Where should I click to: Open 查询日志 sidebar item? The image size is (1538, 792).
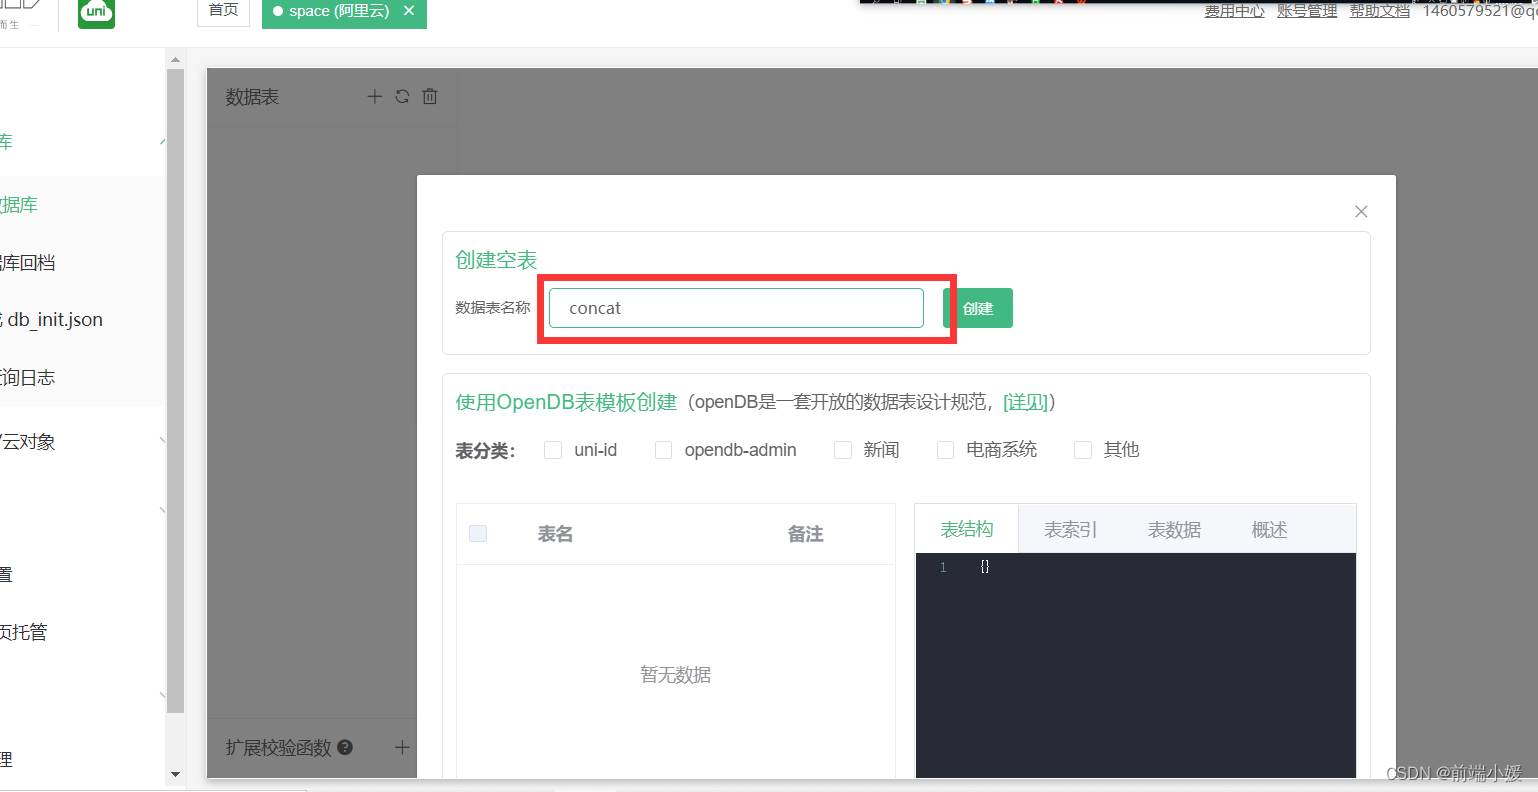[27, 378]
